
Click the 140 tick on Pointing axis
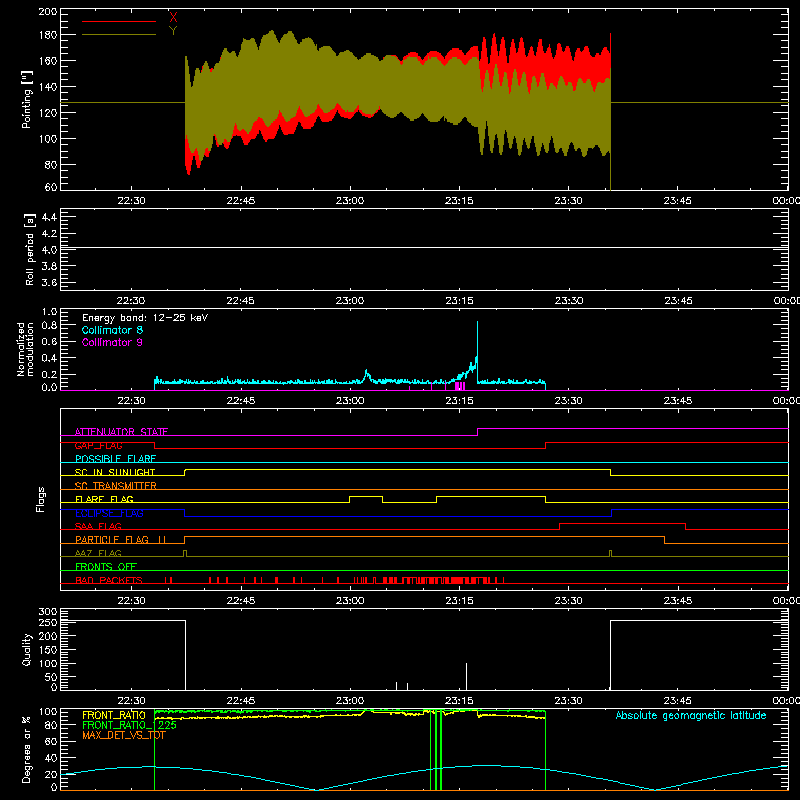pos(47,87)
